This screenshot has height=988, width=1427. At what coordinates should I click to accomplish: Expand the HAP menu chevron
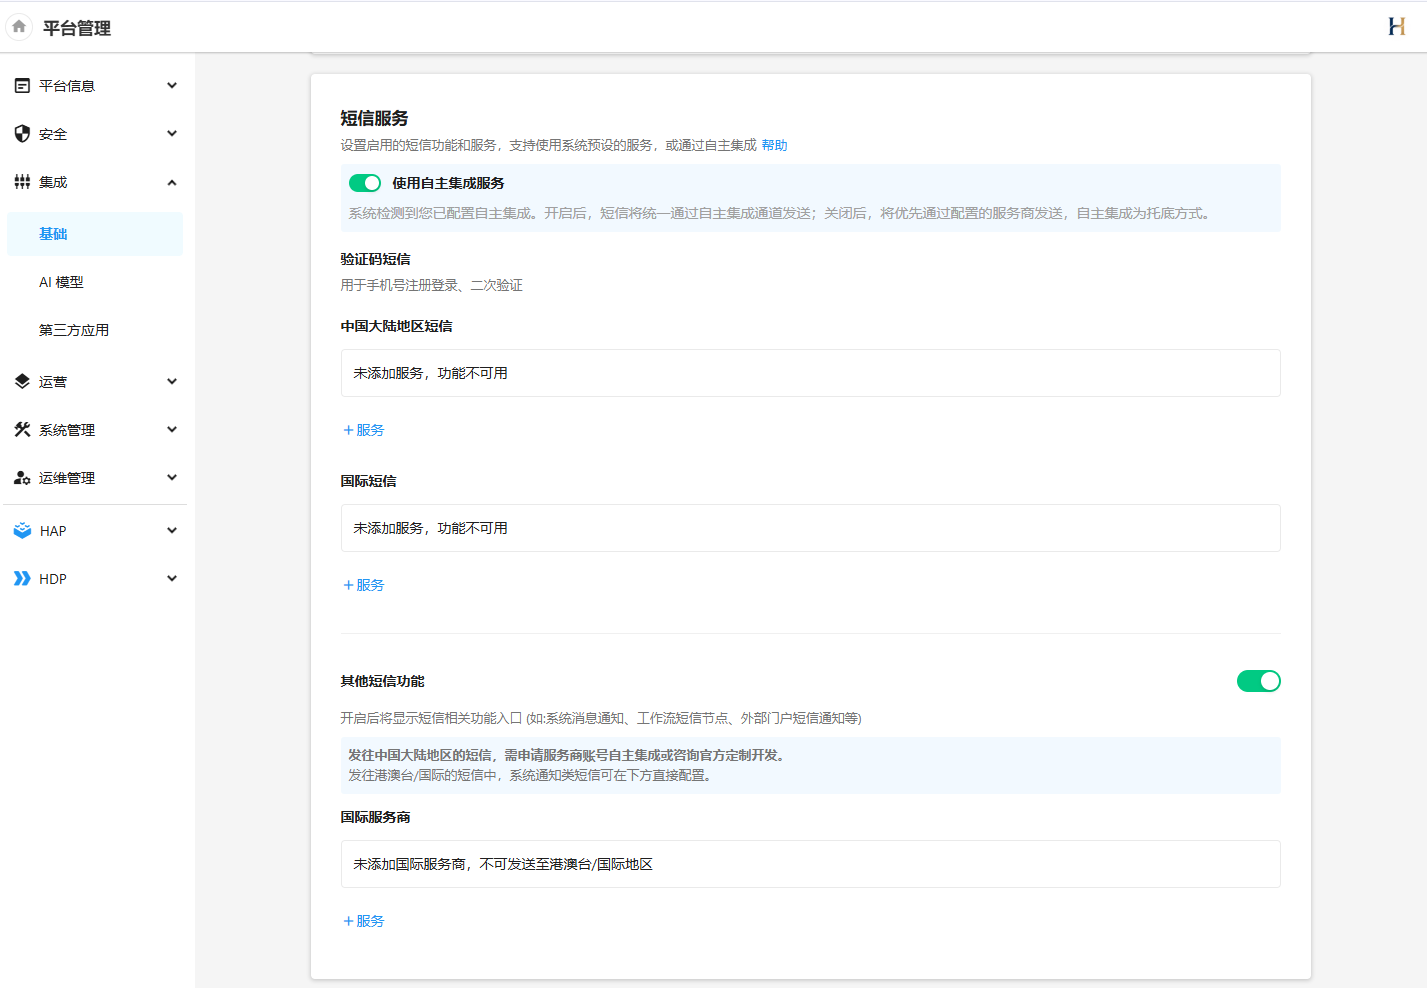click(172, 531)
